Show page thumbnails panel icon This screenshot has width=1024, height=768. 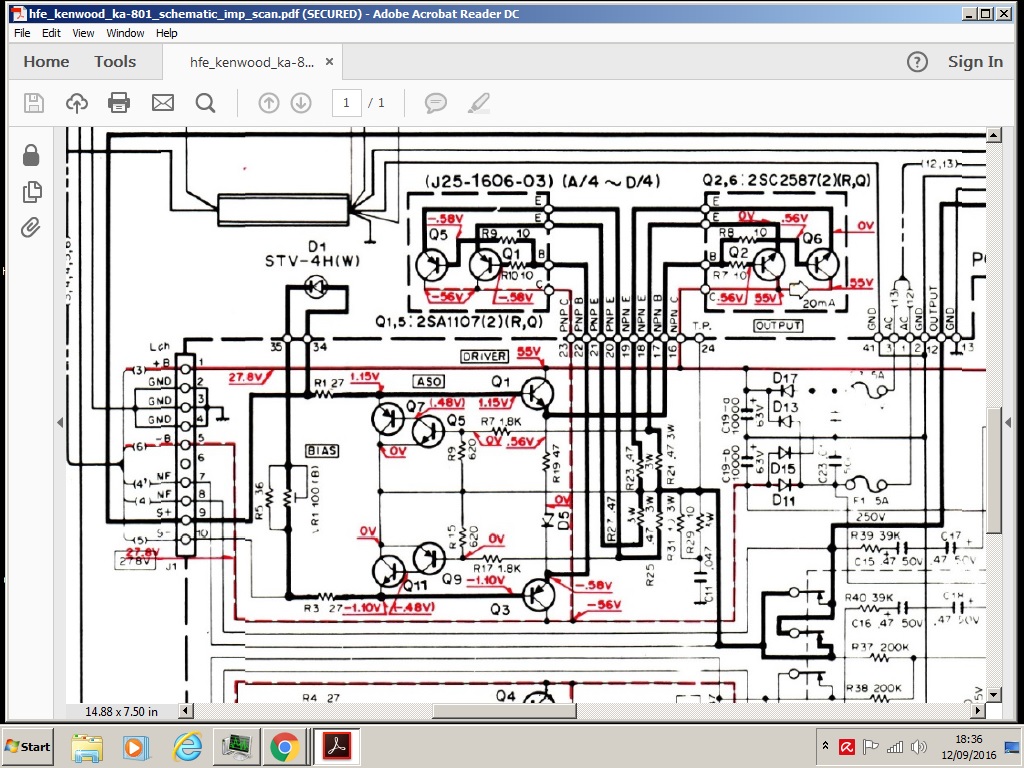[31, 191]
